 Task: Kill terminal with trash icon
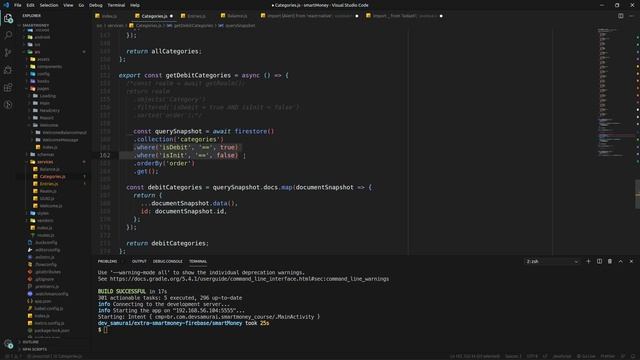(610, 261)
